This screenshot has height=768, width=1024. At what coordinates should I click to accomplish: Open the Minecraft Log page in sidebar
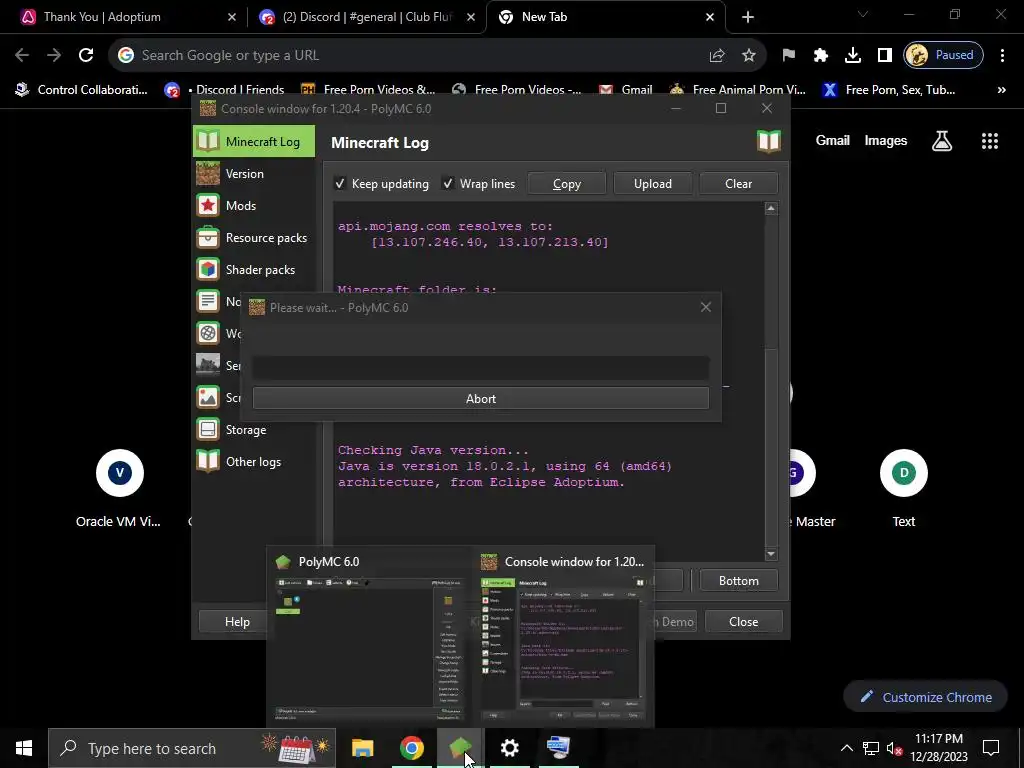coord(253,141)
